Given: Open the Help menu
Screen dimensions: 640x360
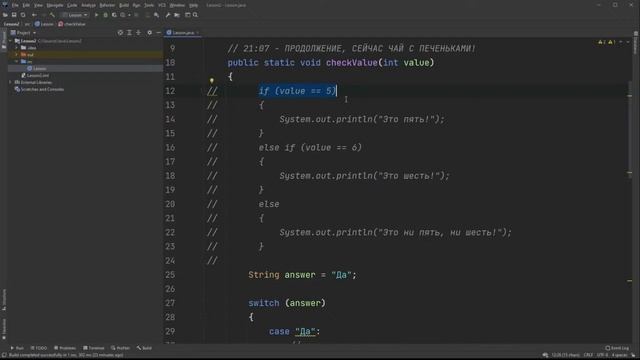Looking at the screenshot, I should pos(193,5).
